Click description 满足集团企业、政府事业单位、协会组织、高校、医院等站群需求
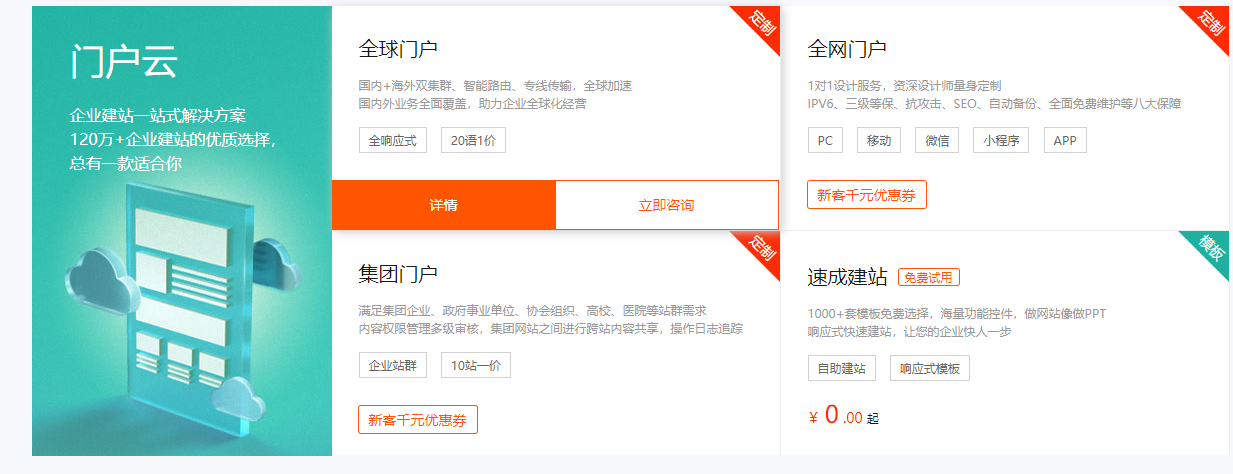The width and height of the screenshot is (1233, 474). pos(532,310)
